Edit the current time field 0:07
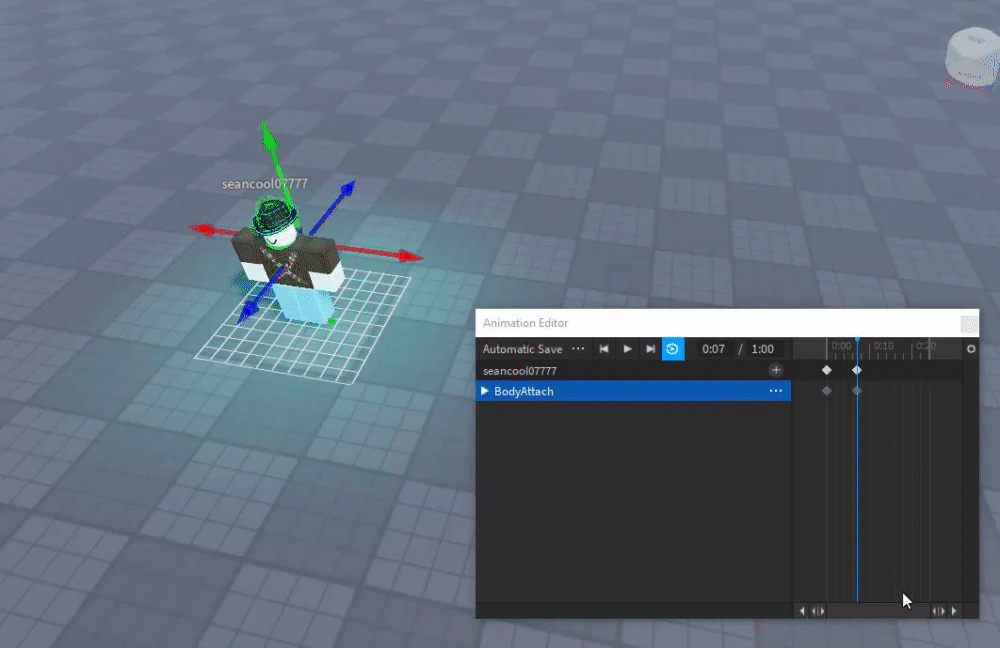The width and height of the screenshot is (1000, 648). click(713, 349)
